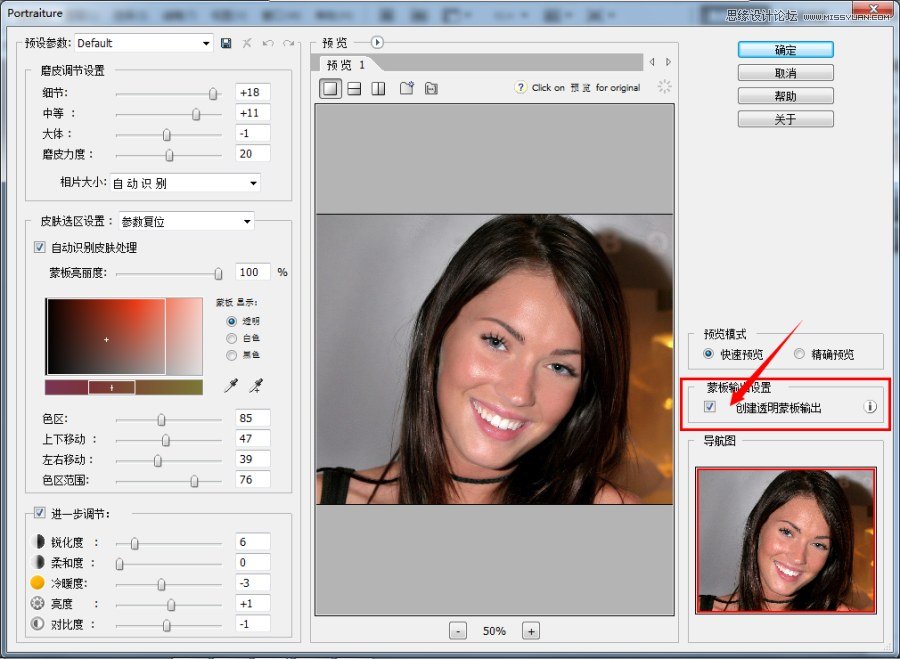Select the single-pane preview layout
The width and height of the screenshot is (900, 659).
click(330, 88)
